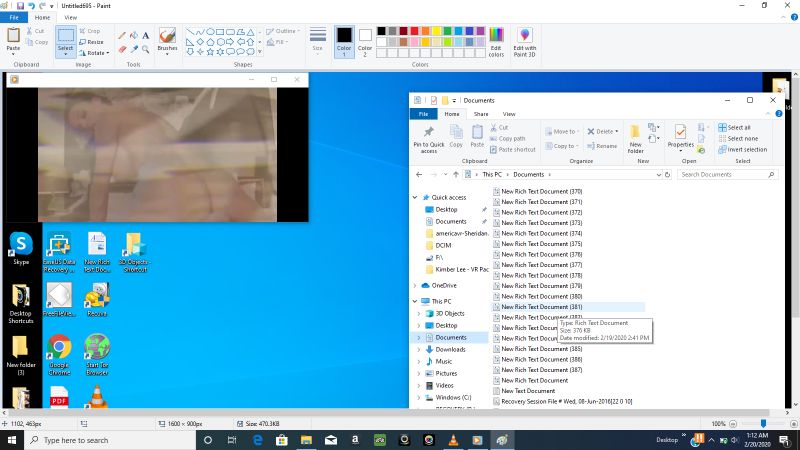Click Resize in Paint ribbon

(x=91, y=42)
